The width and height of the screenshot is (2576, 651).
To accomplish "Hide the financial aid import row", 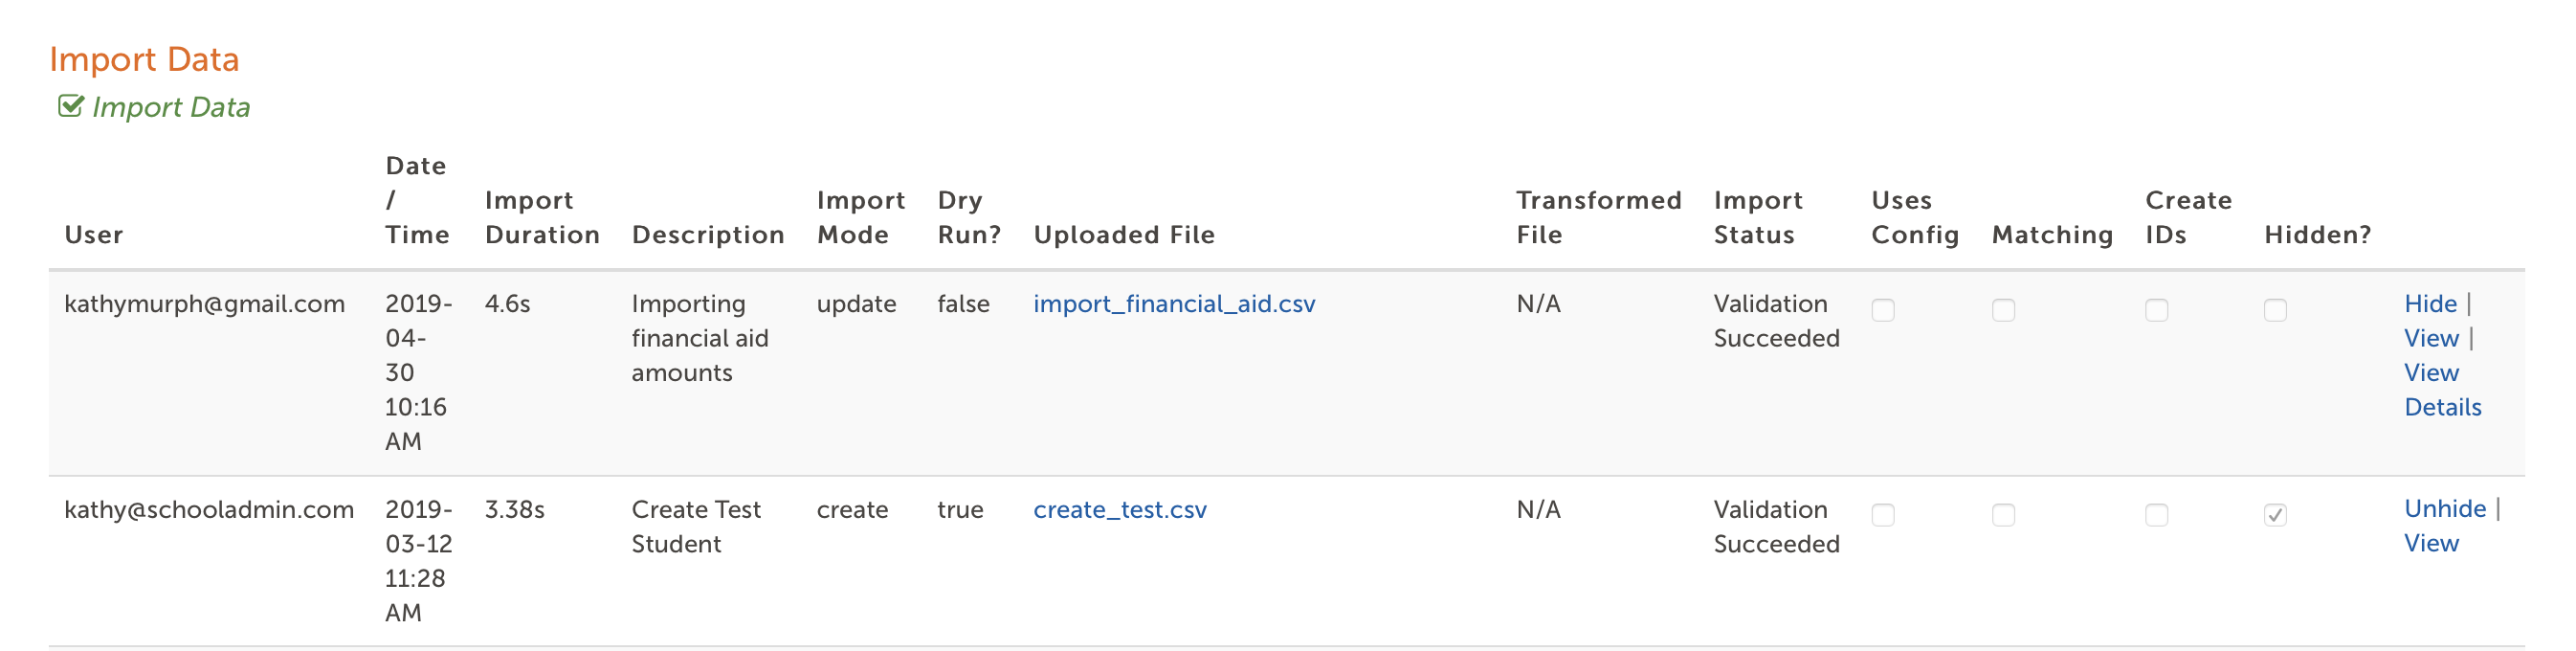I will click(2430, 304).
